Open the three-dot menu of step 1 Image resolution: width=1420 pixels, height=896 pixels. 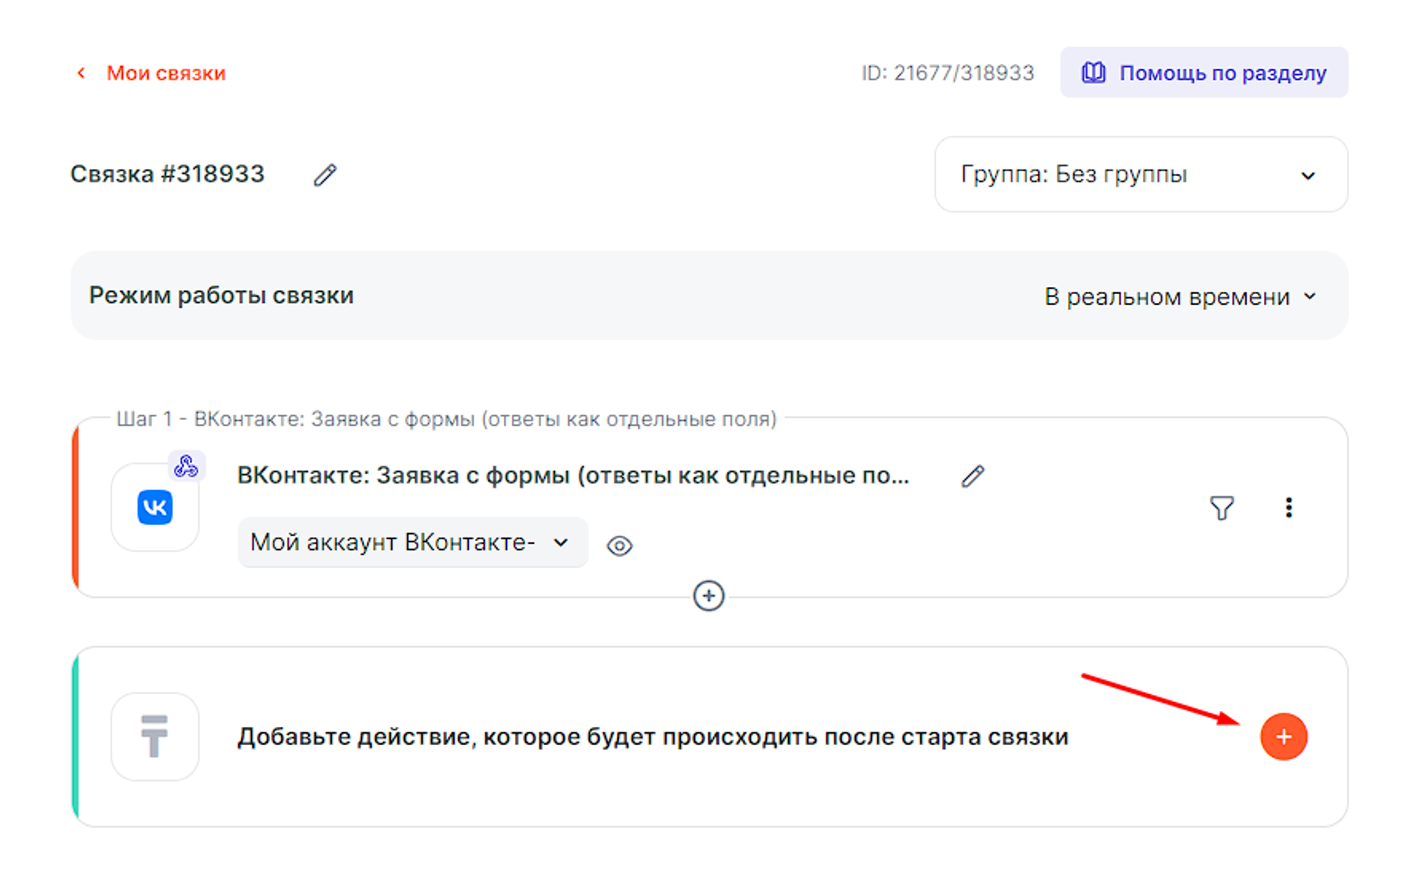(1288, 508)
